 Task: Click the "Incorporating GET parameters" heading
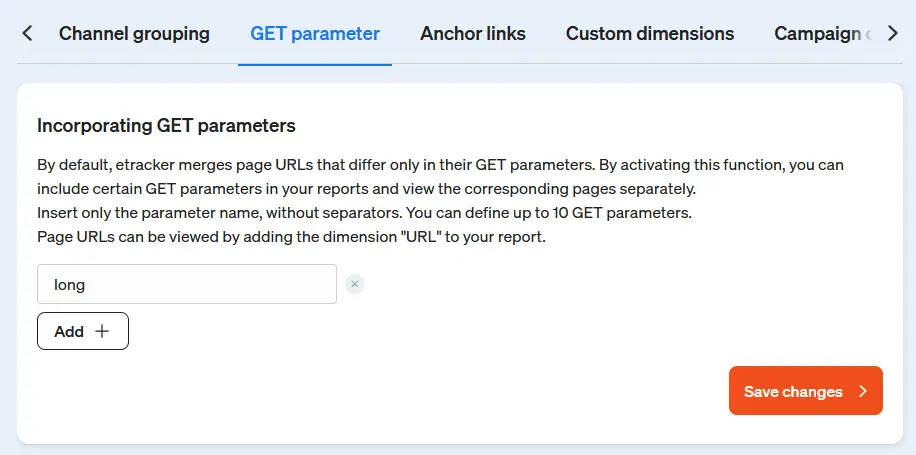166,126
